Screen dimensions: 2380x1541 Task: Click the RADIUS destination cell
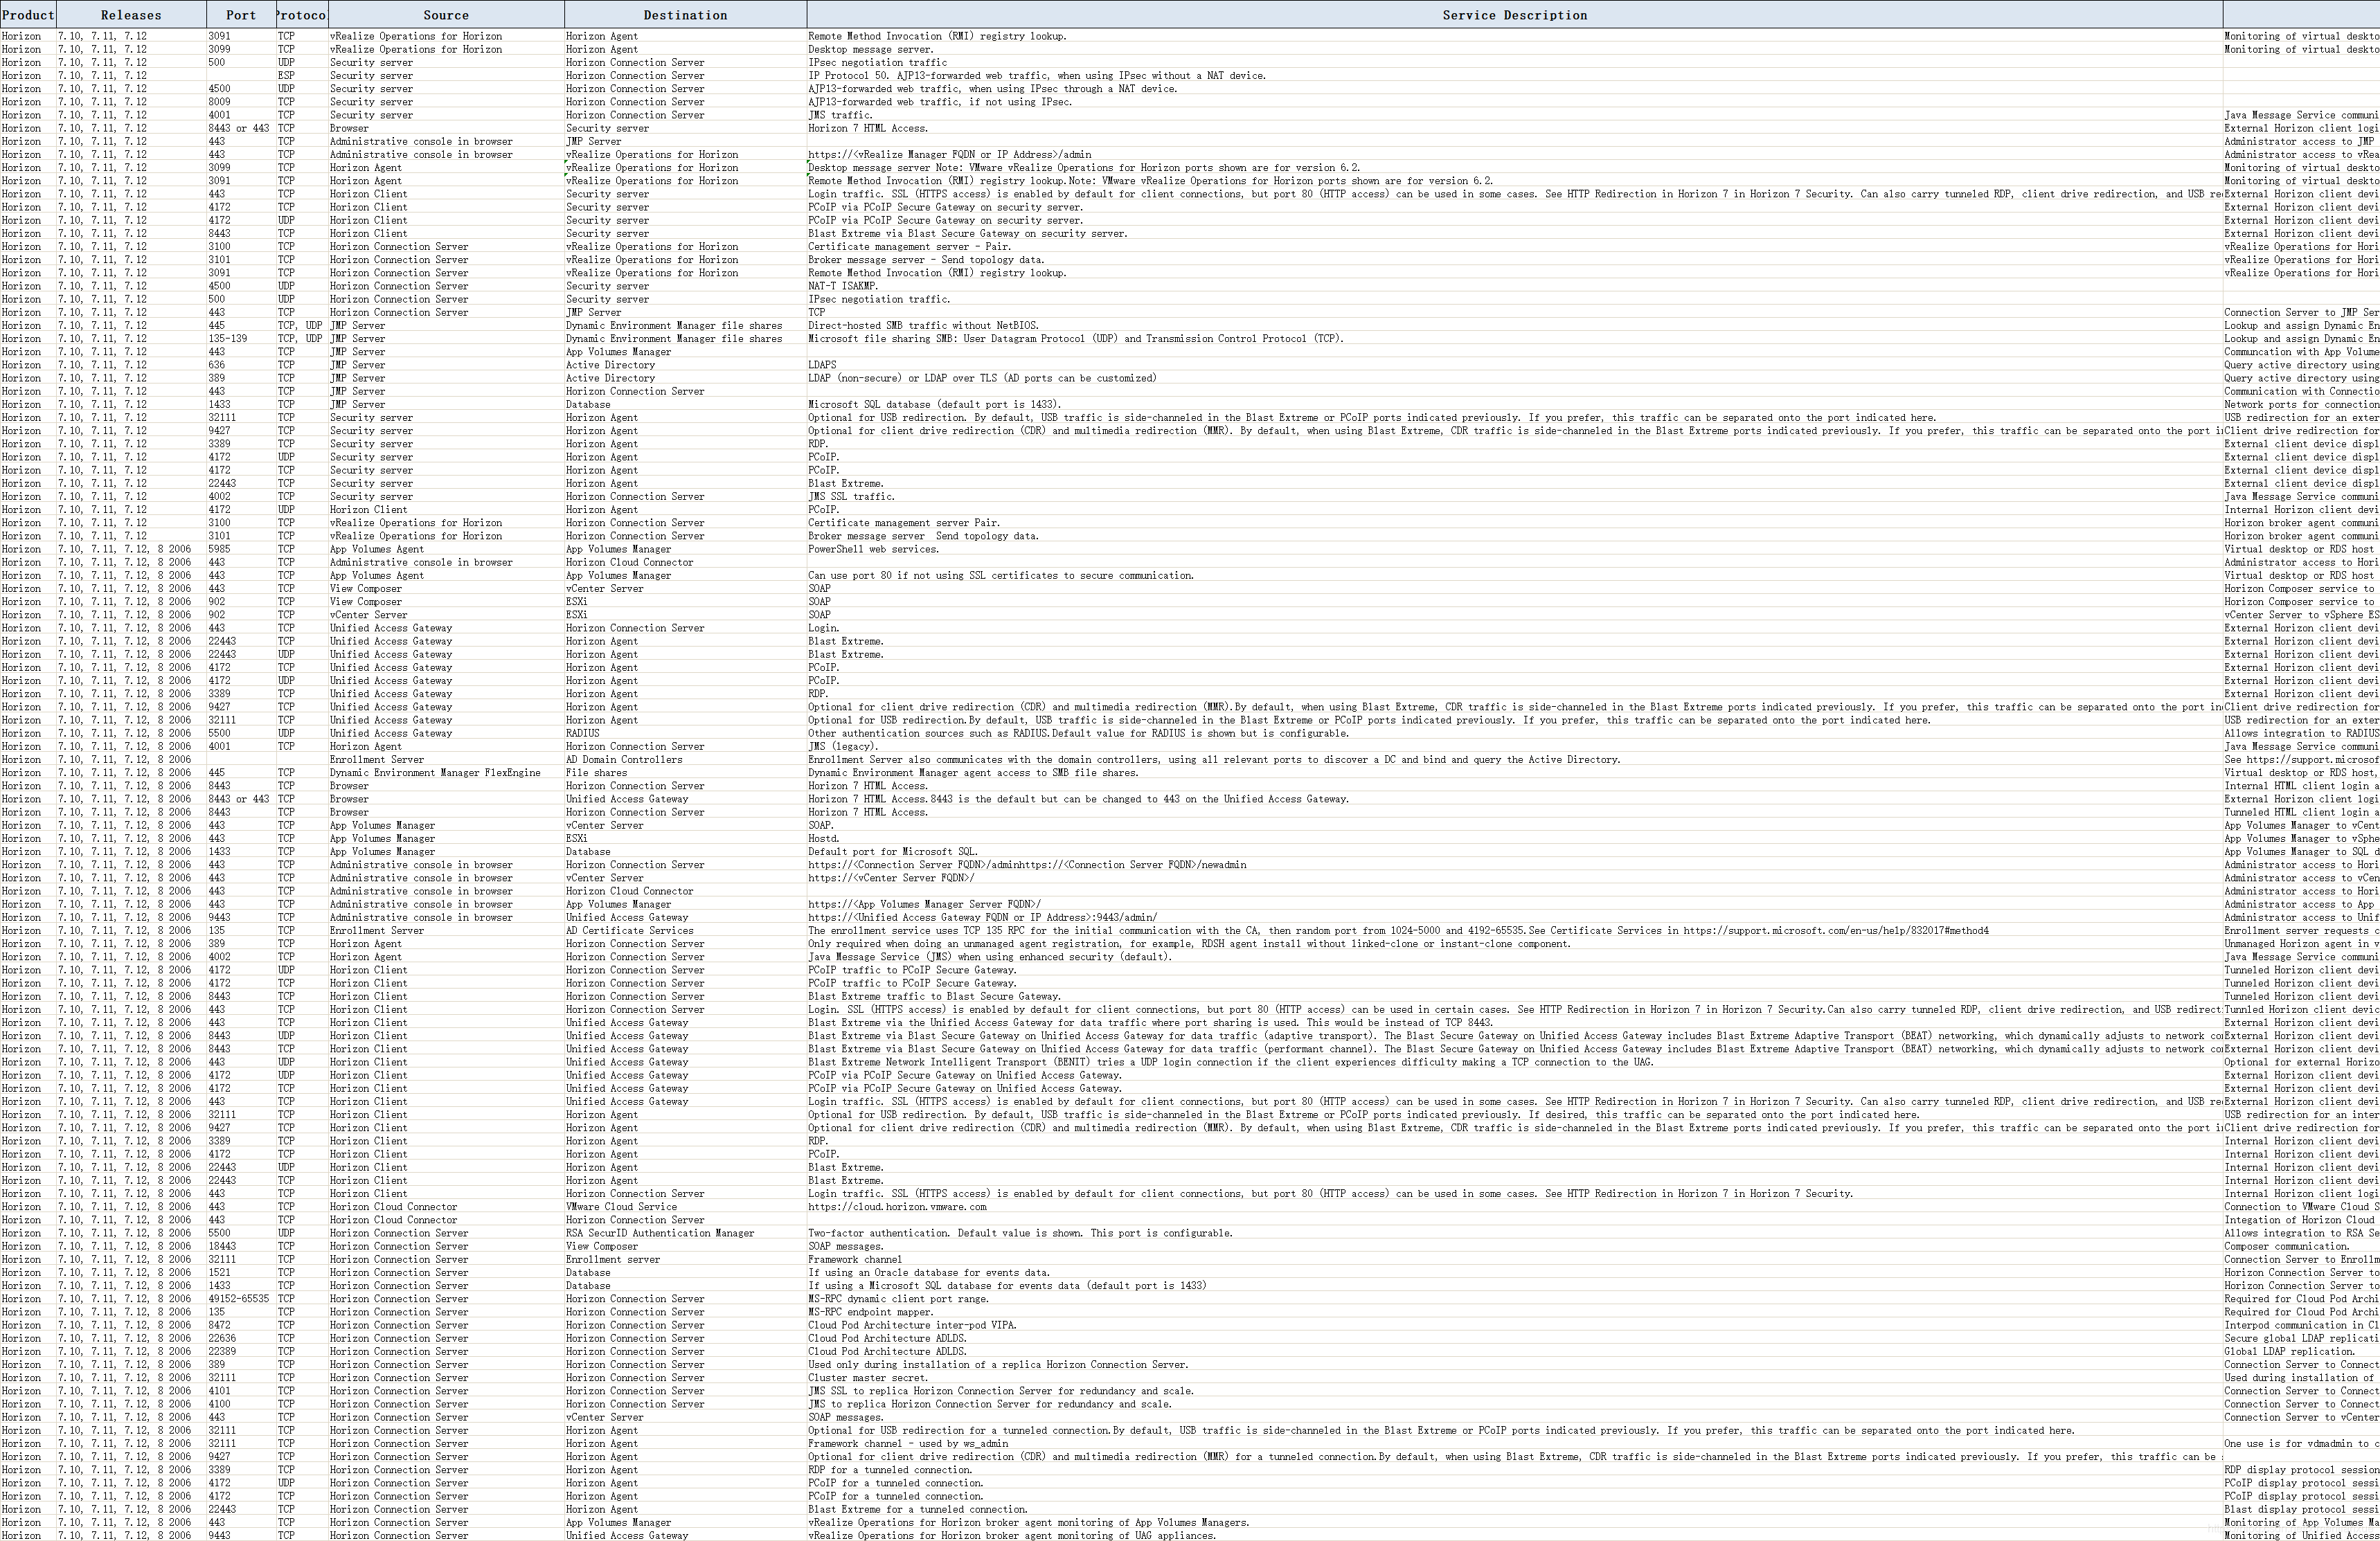point(583,733)
